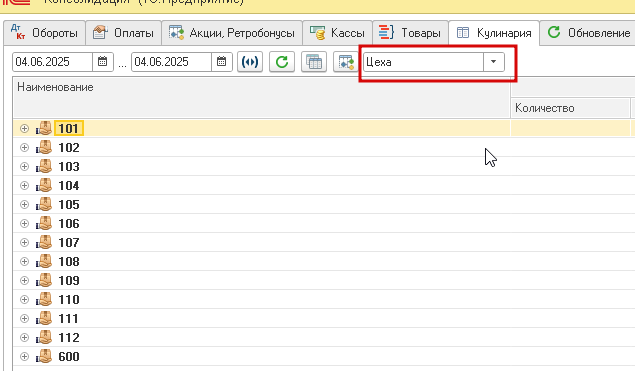Open calendar picker for end date
The image size is (635, 371).
click(x=222, y=62)
